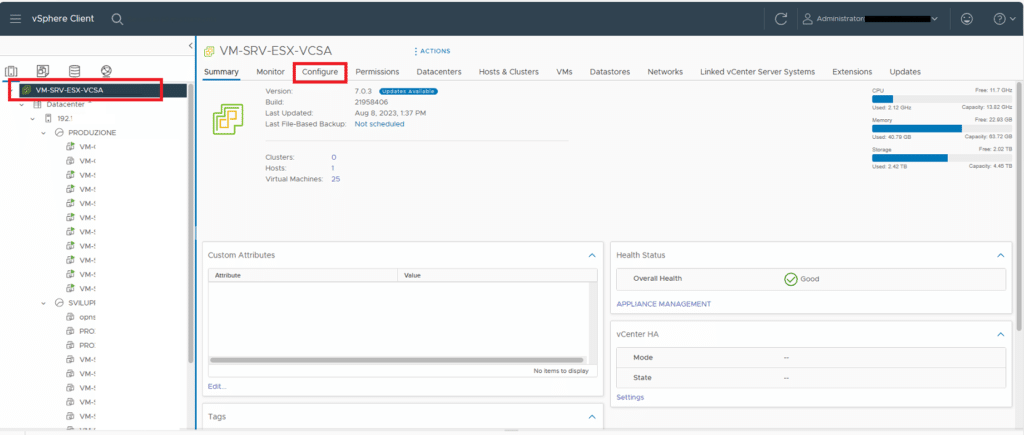The image size is (1024, 435).
Task: Click the Not scheduled backup link
Action: click(x=379, y=123)
